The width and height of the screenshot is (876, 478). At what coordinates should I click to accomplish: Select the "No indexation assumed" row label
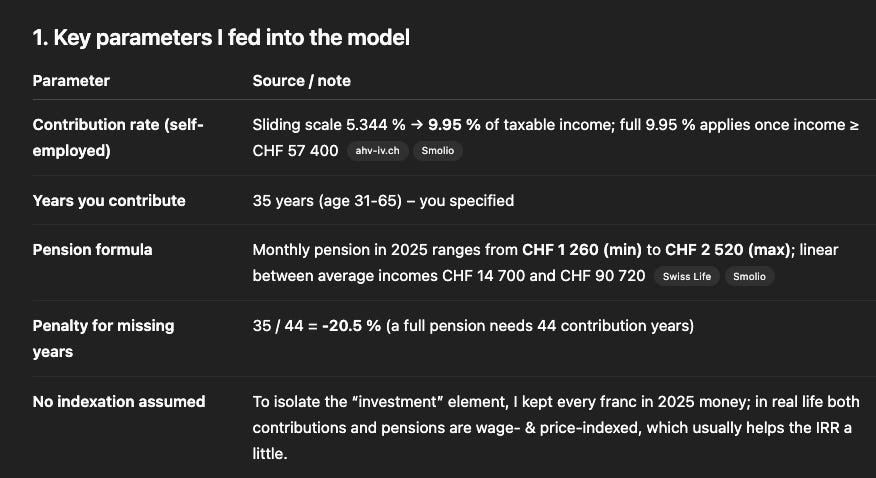tap(119, 401)
